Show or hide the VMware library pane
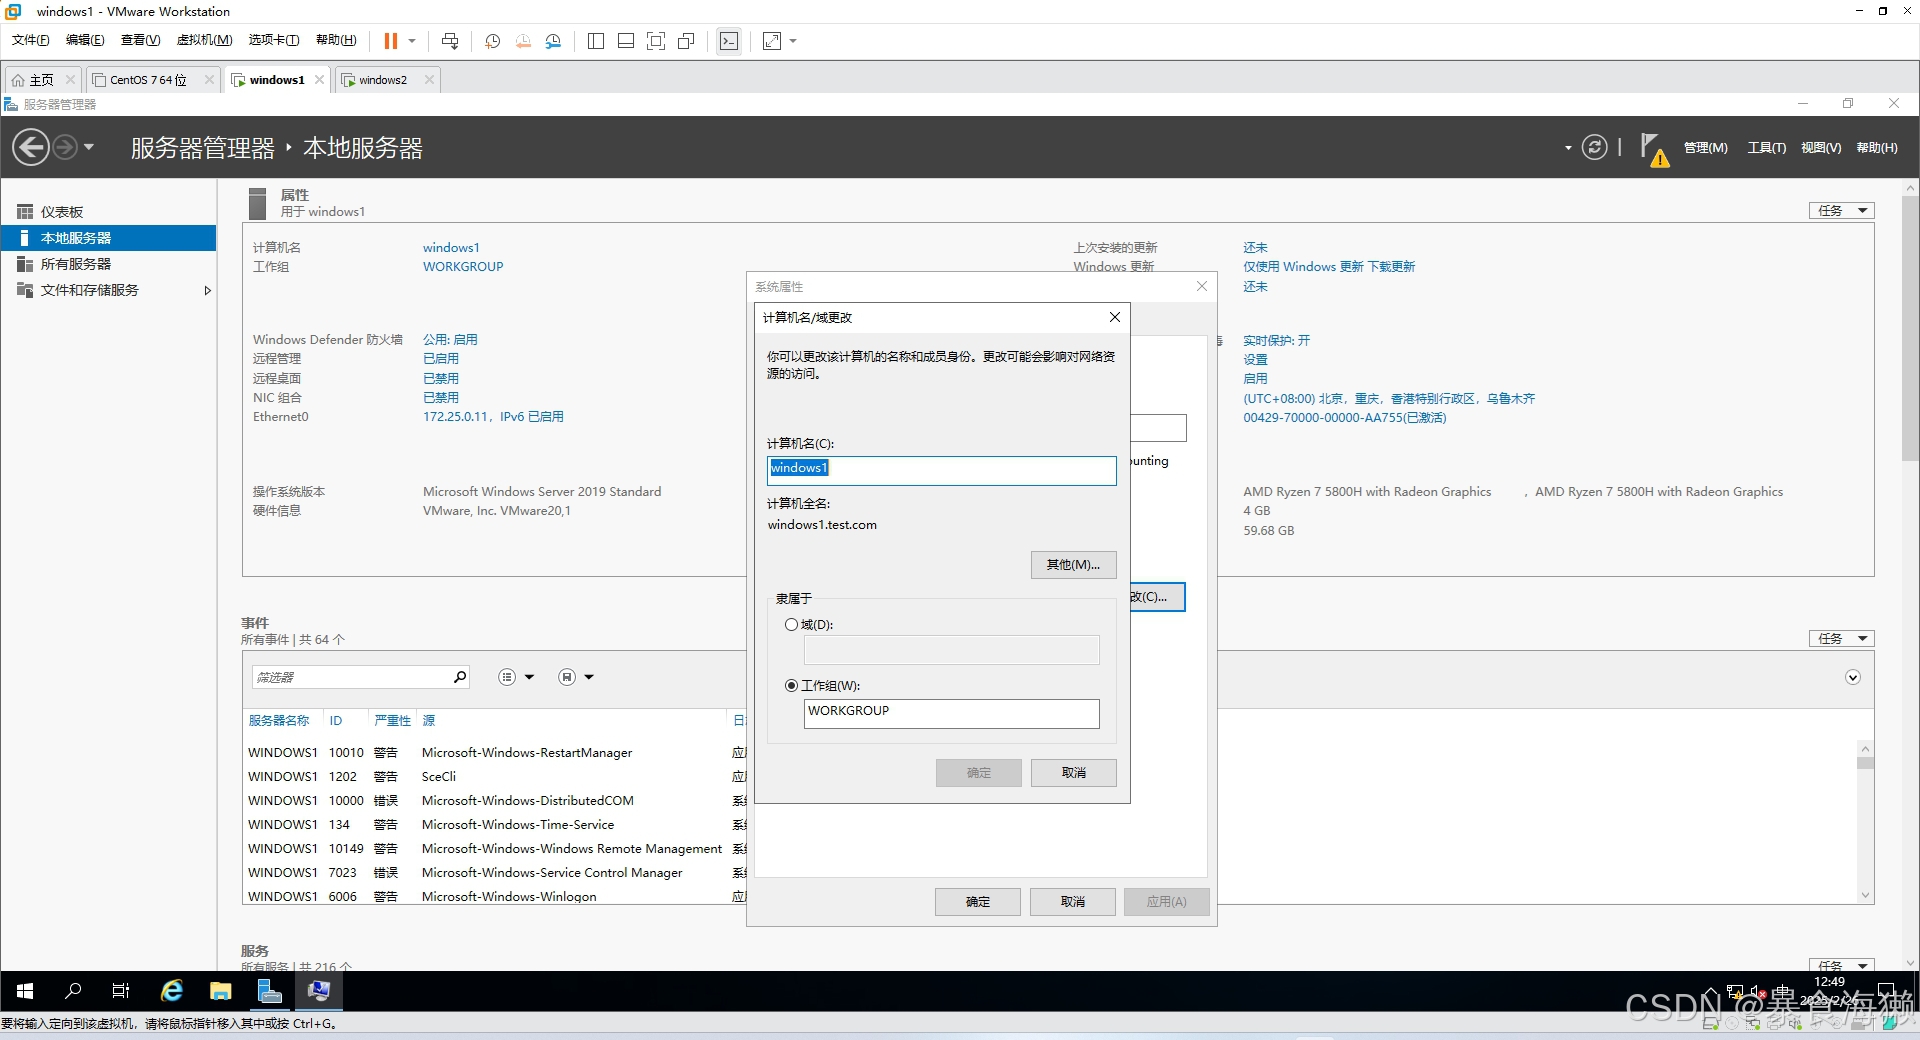This screenshot has height=1040, width=1920. click(x=596, y=41)
